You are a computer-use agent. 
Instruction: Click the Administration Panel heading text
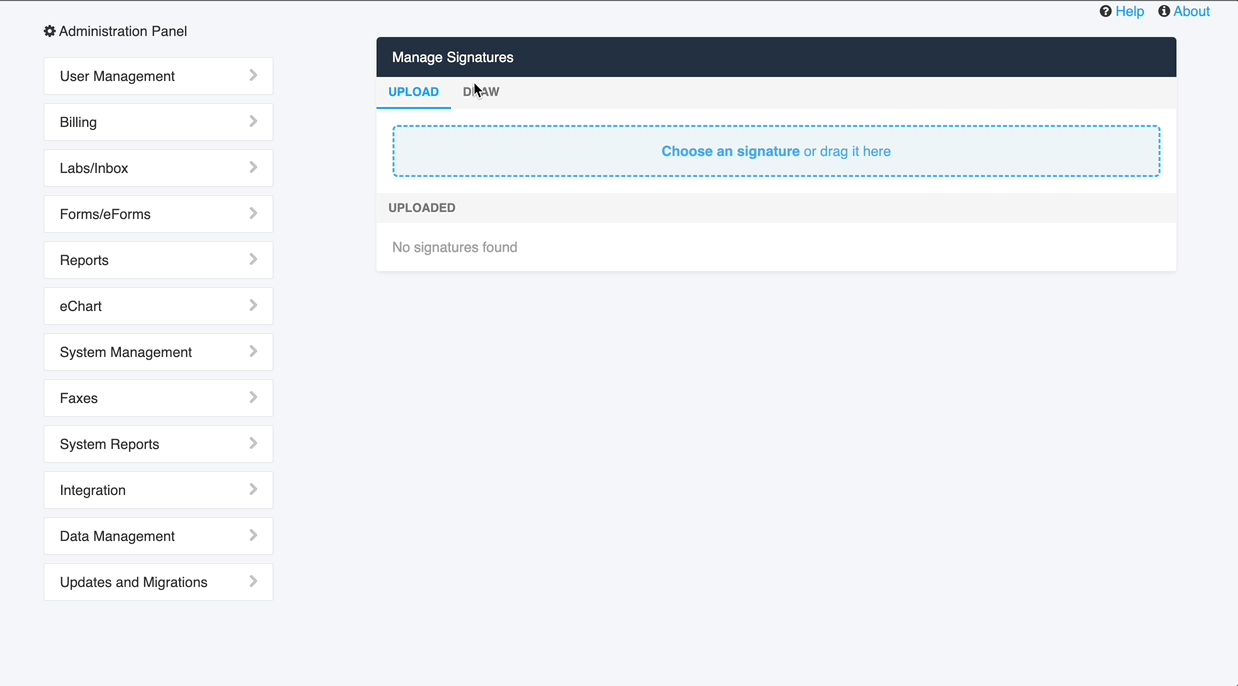[123, 31]
